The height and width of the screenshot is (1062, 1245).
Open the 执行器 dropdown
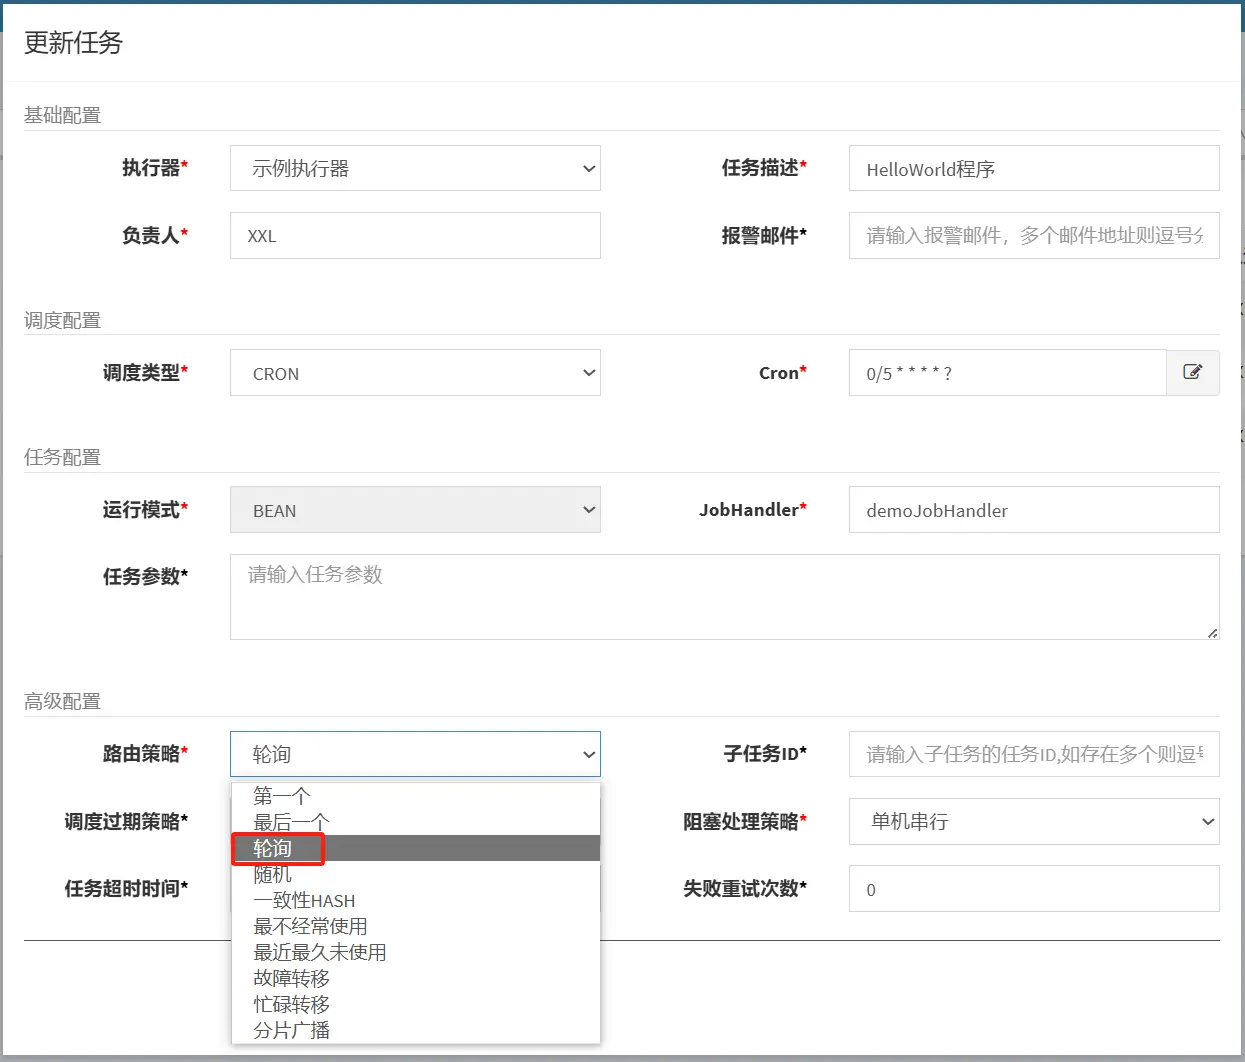(x=414, y=168)
